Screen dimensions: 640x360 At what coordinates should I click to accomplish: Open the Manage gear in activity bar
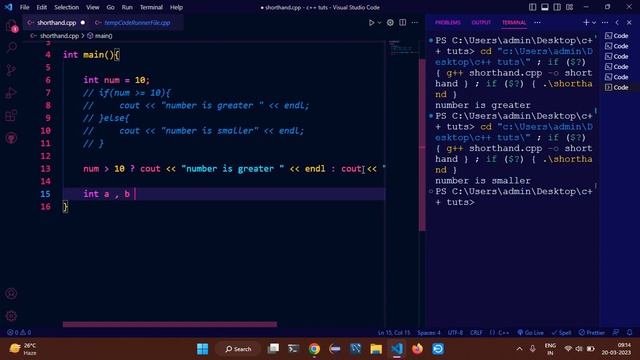(x=11, y=316)
